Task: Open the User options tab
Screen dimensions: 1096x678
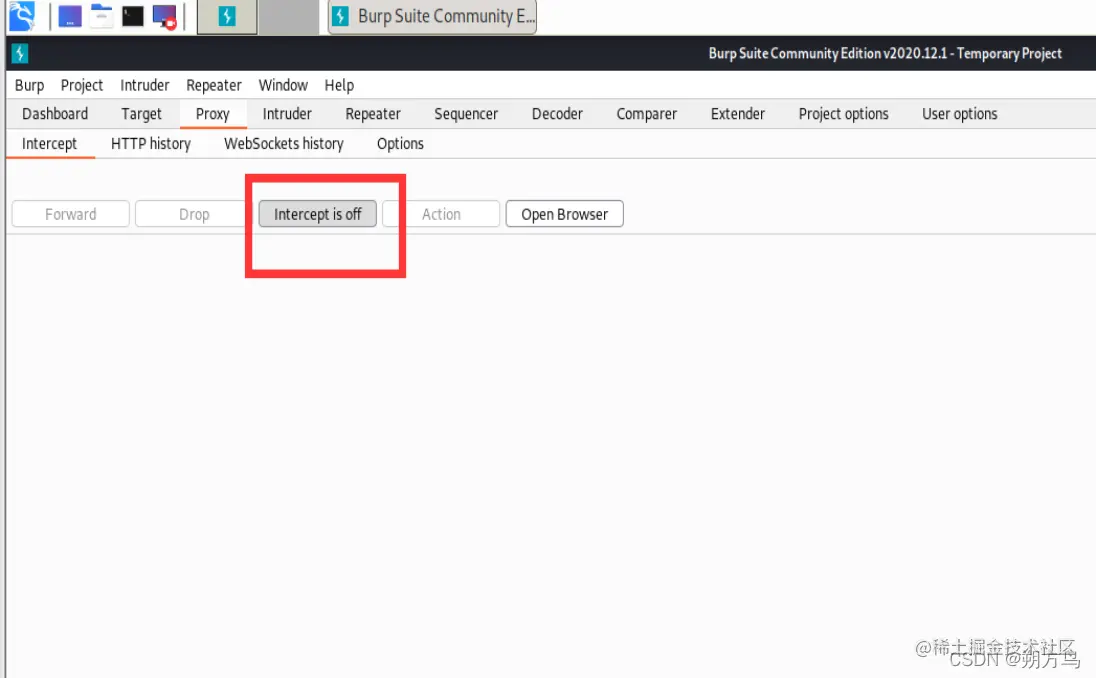Action: click(x=960, y=114)
